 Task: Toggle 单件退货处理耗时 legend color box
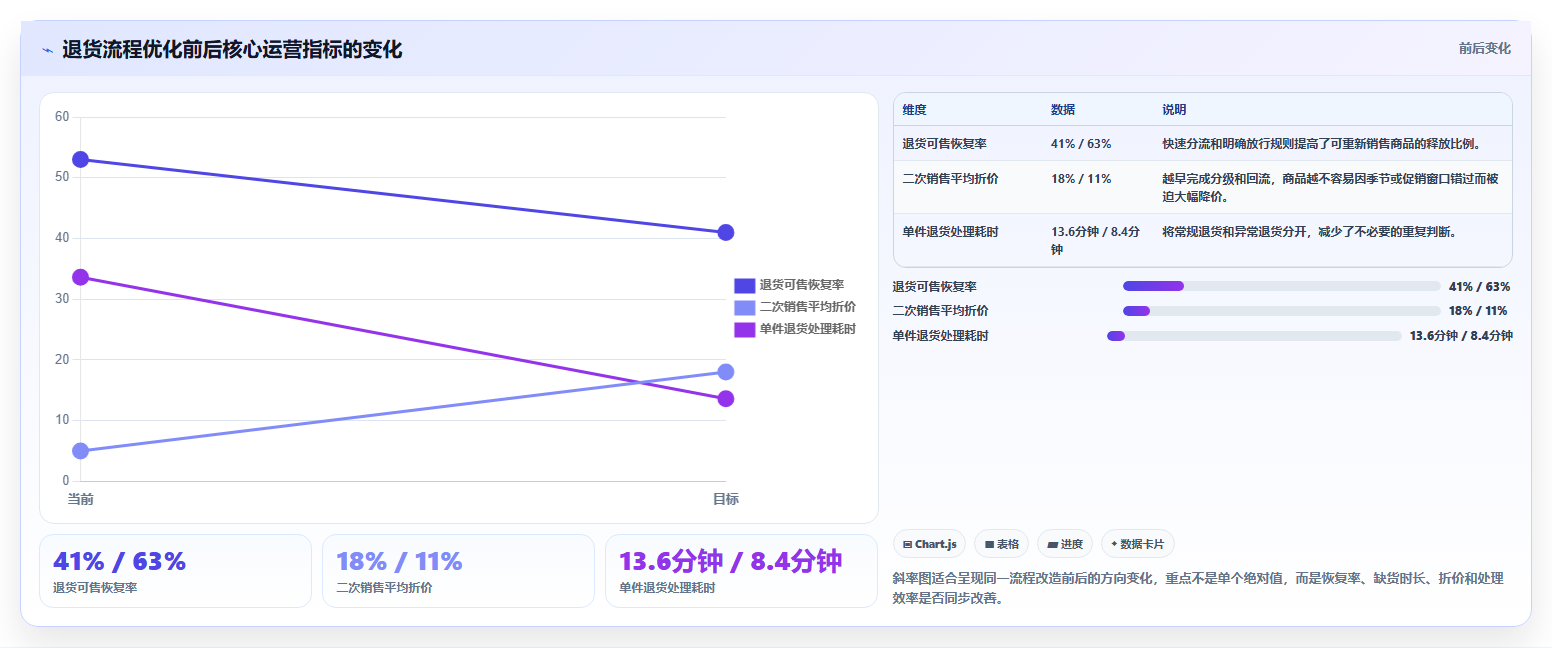pyautogui.click(x=745, y=330)
